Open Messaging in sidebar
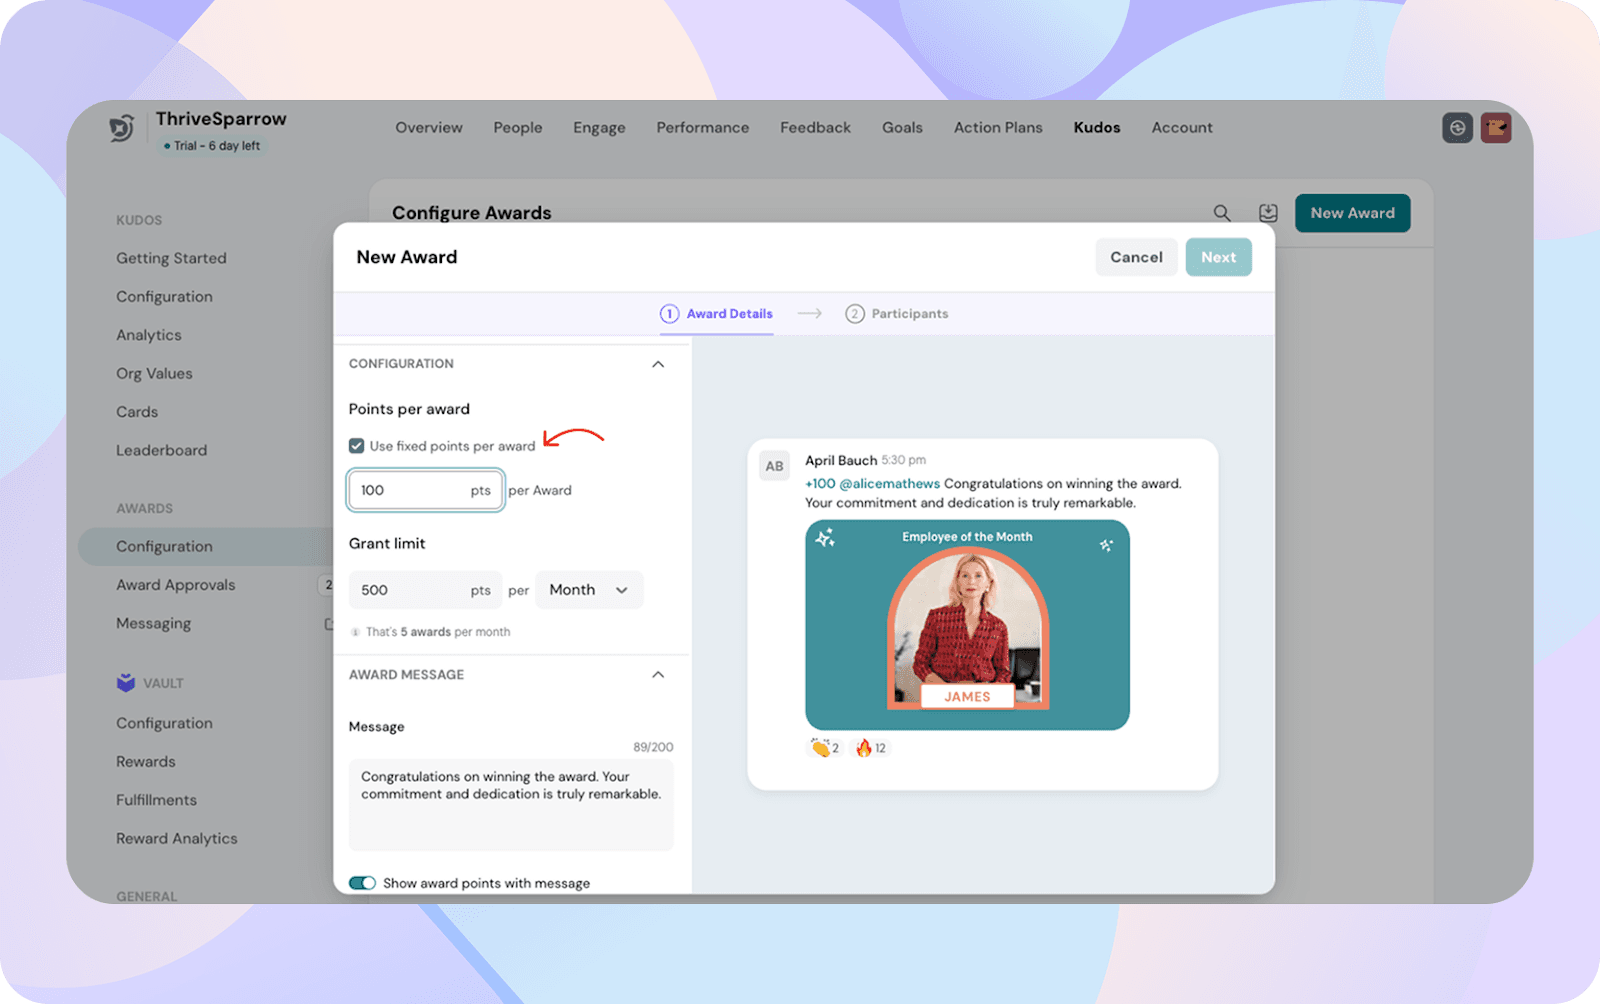This screenshot has height=1004, width=1600. tap(153, 623)
